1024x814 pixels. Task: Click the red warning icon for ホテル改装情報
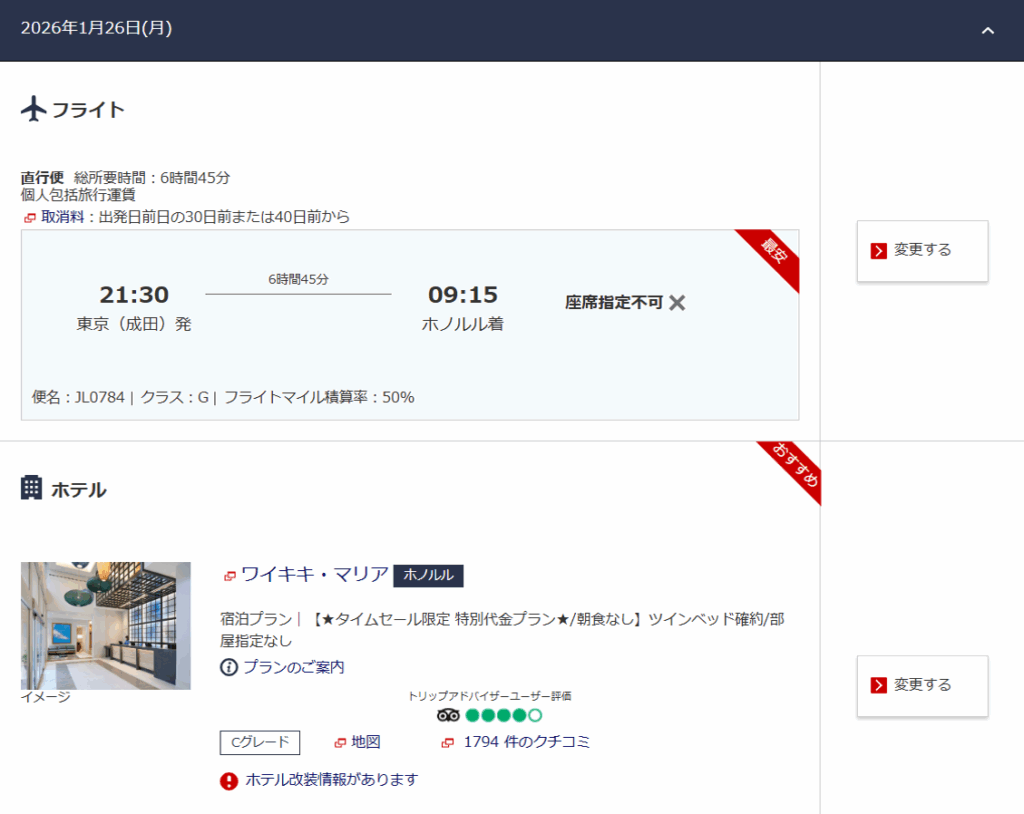(x=229, y=780)
